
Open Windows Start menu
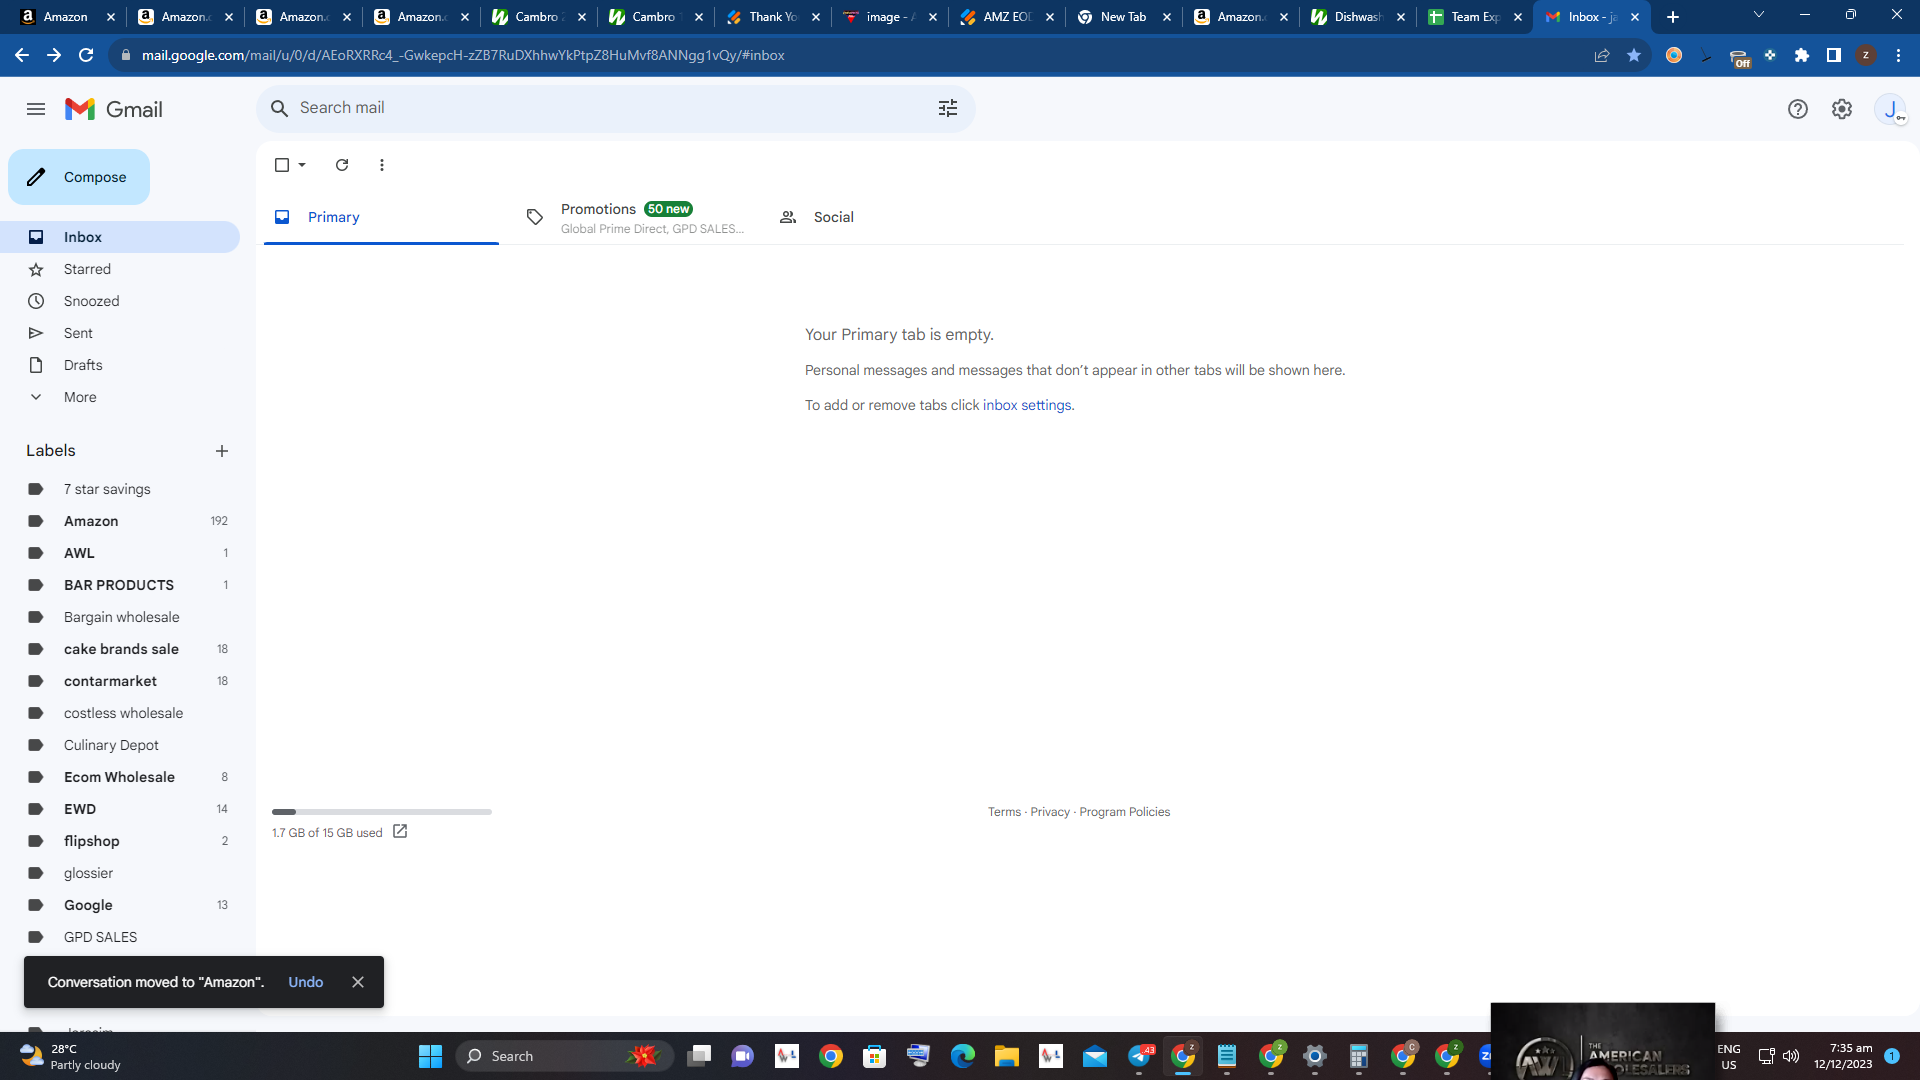[430, 1056]
